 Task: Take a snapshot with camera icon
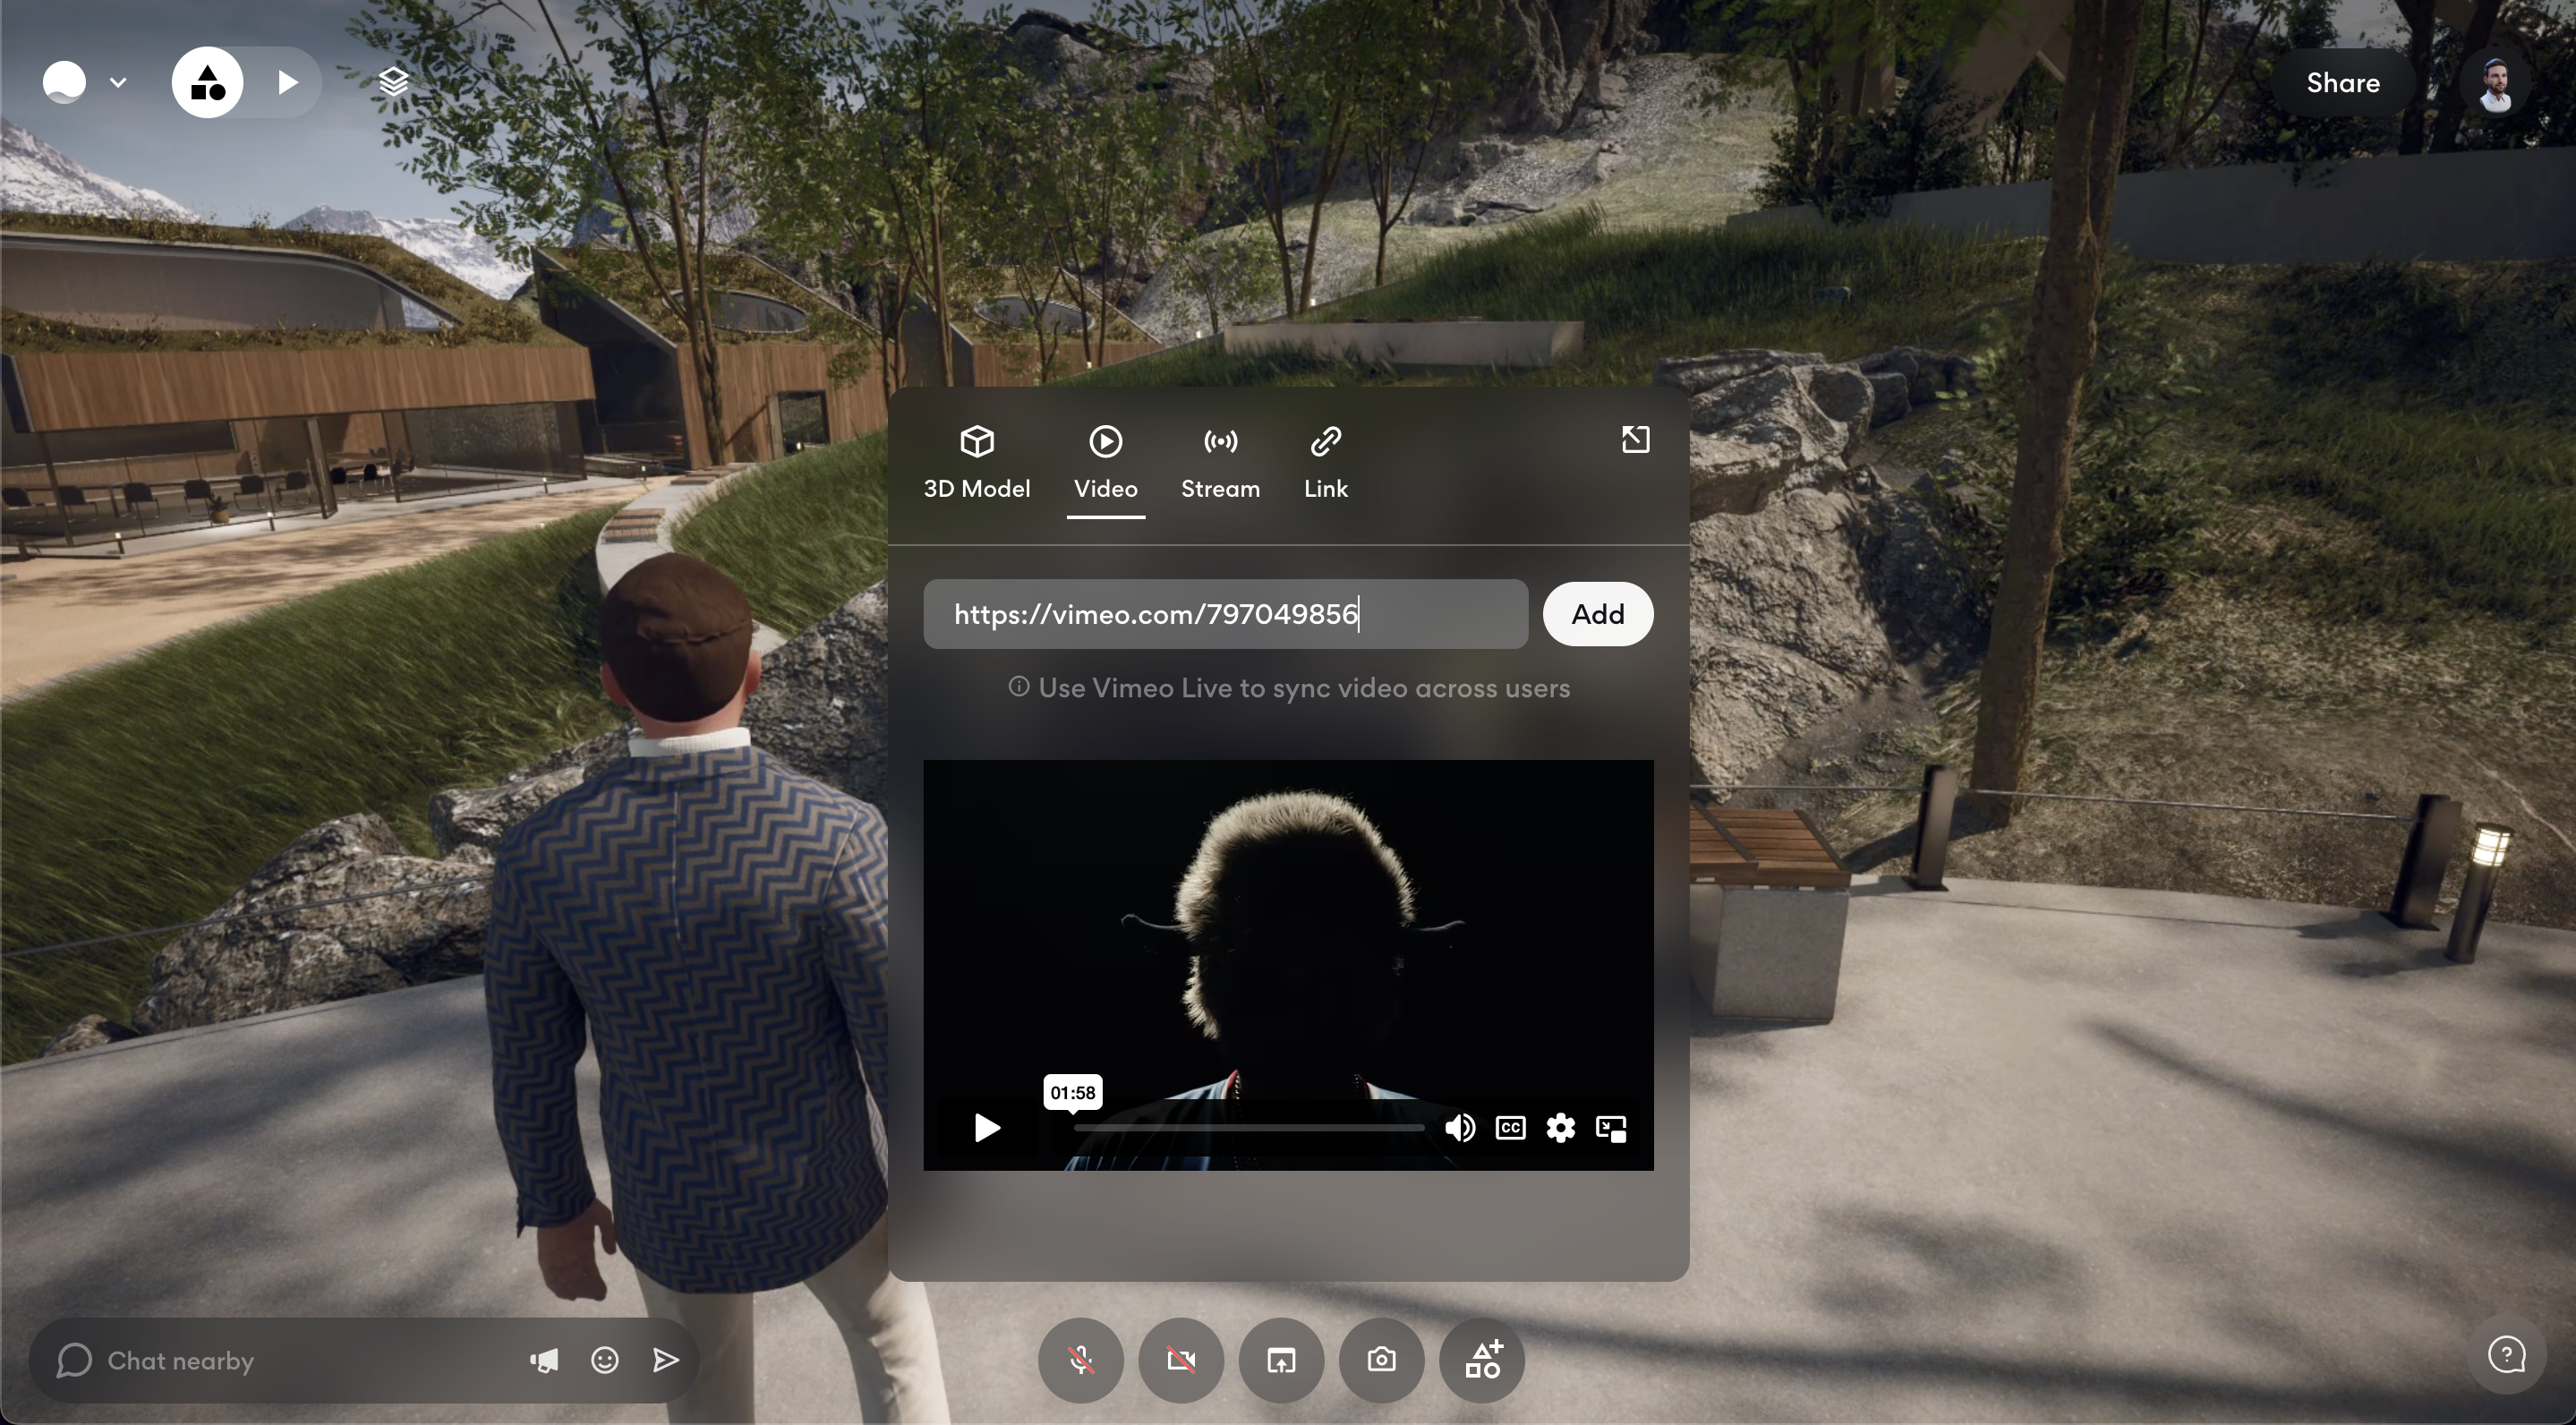tap(1381, 1360)
